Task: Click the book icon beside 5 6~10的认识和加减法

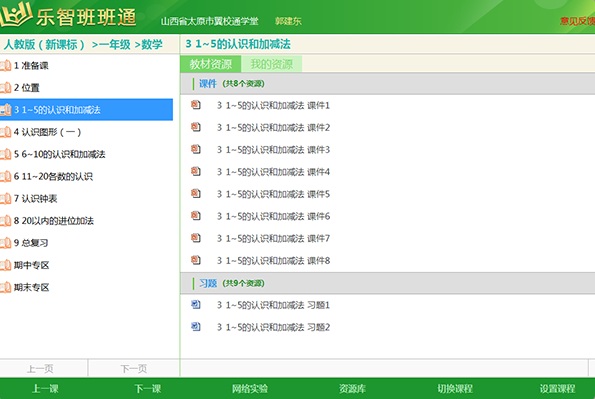Action: pyautogui.click(x=5, y=154)
